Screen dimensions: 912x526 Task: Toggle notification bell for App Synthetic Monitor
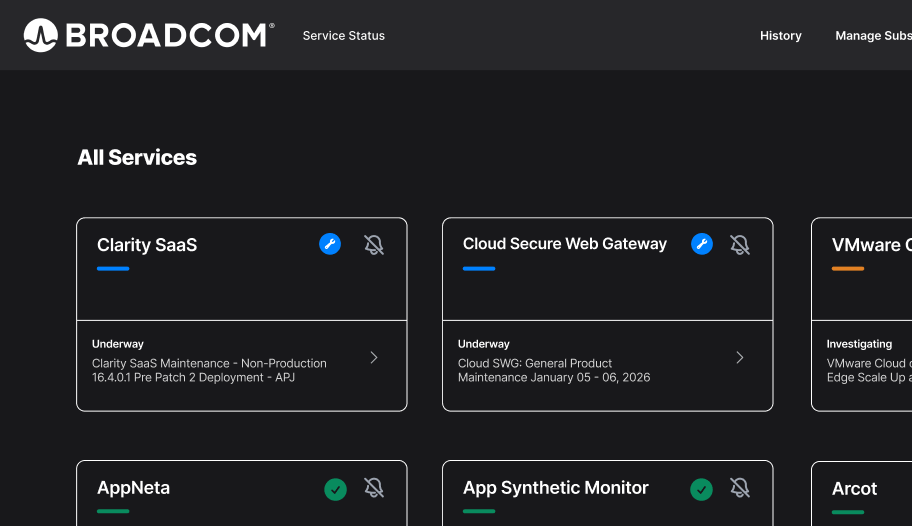(x=740, y=488)
